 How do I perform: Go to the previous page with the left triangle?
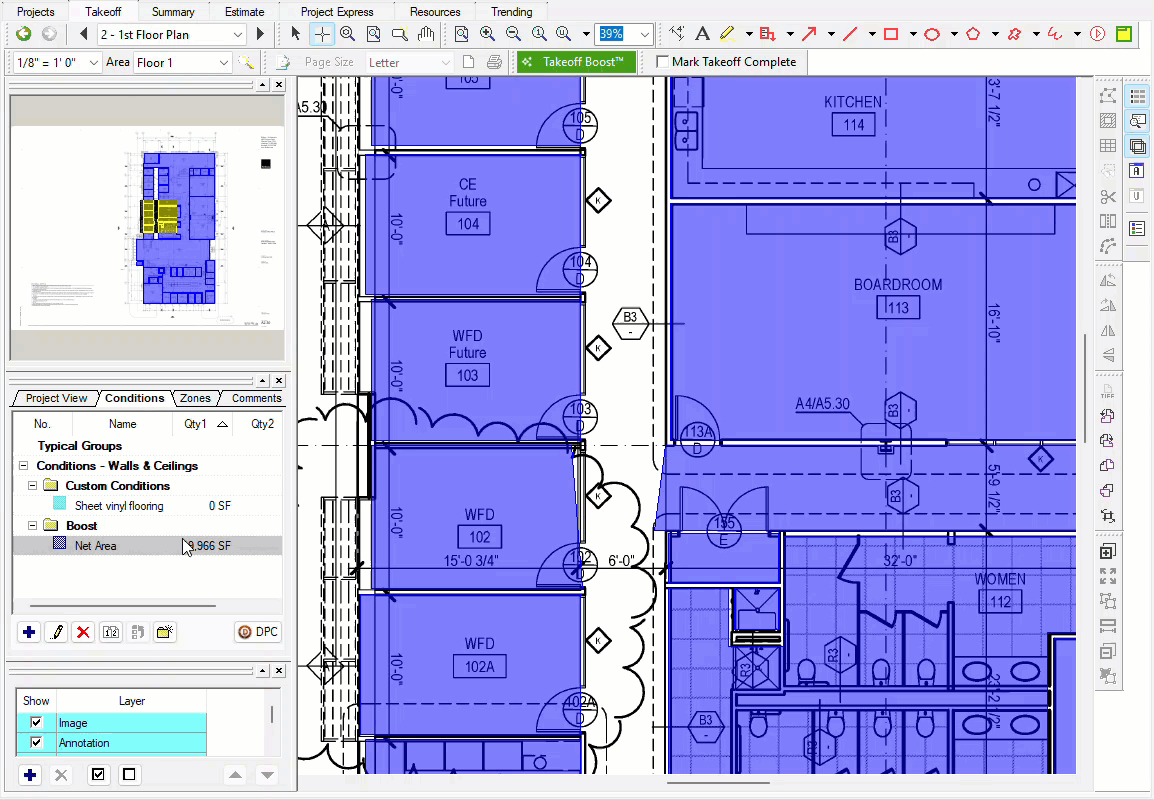(83, 34)
